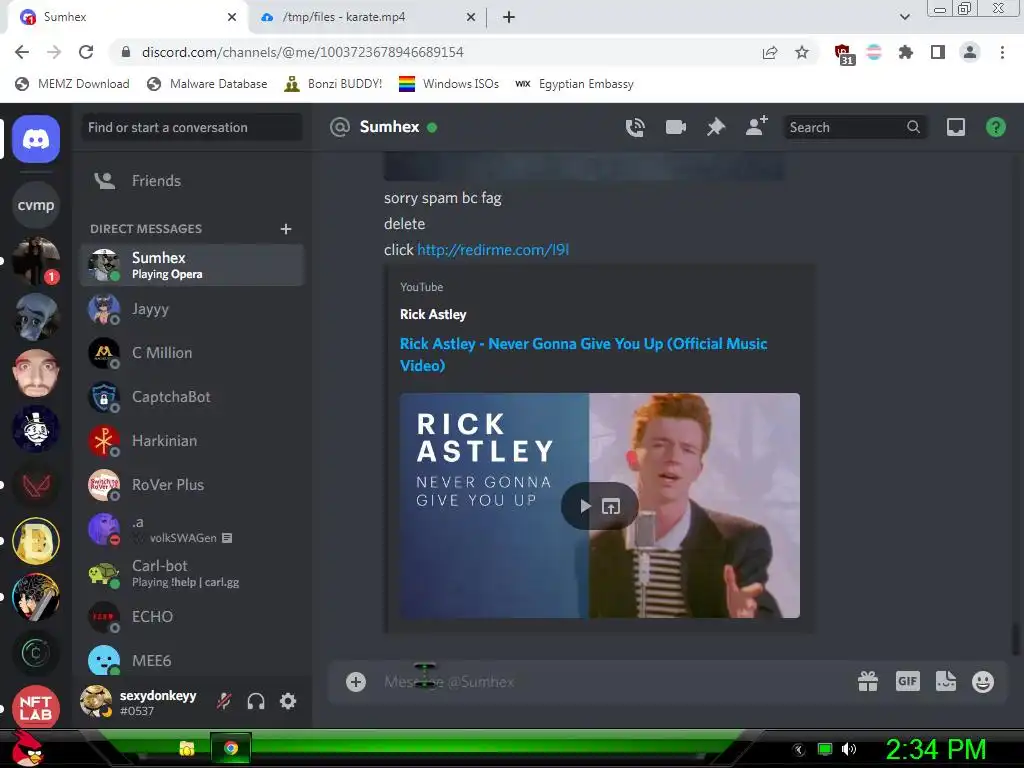The image size is (1024, 768).
Task: Close the karate.mp4 tab
Action: click(471, 17)
